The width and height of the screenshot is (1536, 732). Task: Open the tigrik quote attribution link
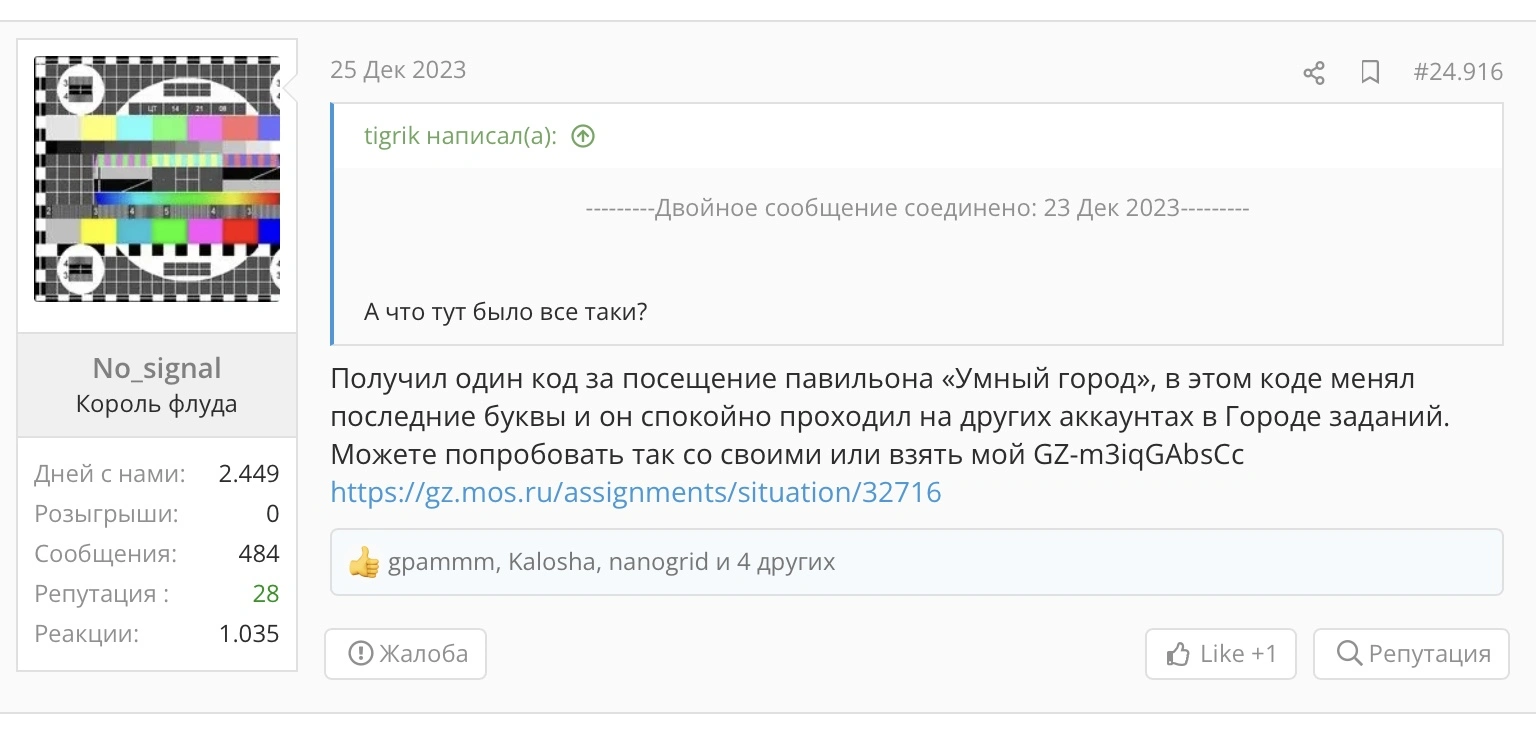coord(459,136)
